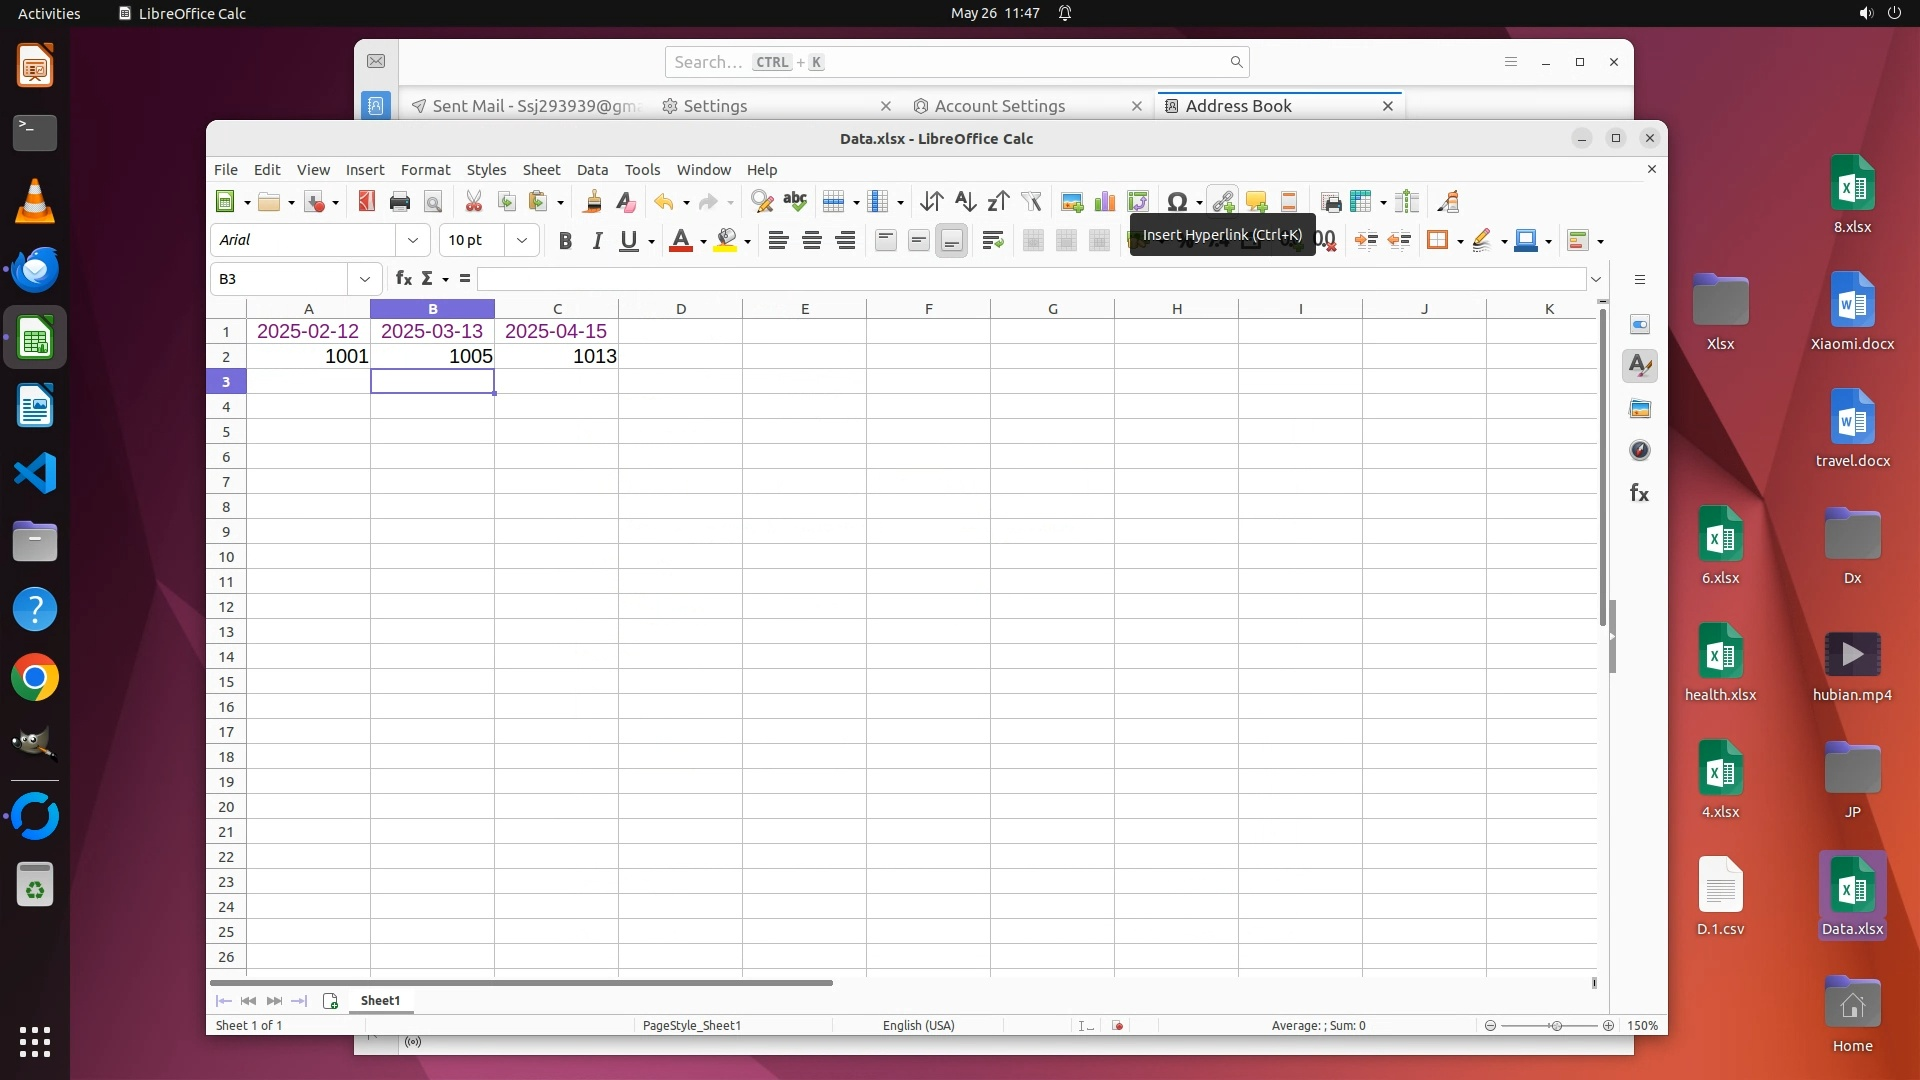Open the Format menu
Image resolution: width=1920 pixels, height=1080 pixels.
tap(425, 170)
